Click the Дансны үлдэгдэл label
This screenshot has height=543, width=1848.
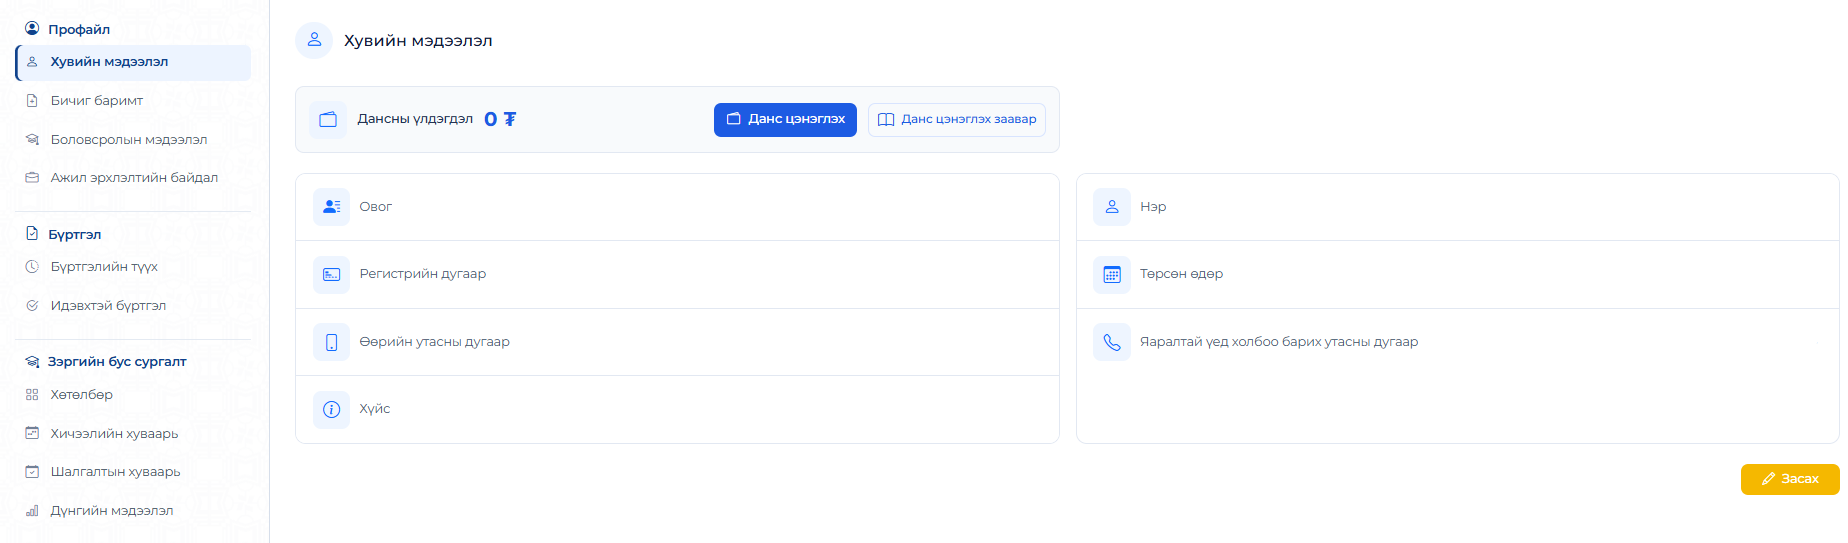point(415,119)
